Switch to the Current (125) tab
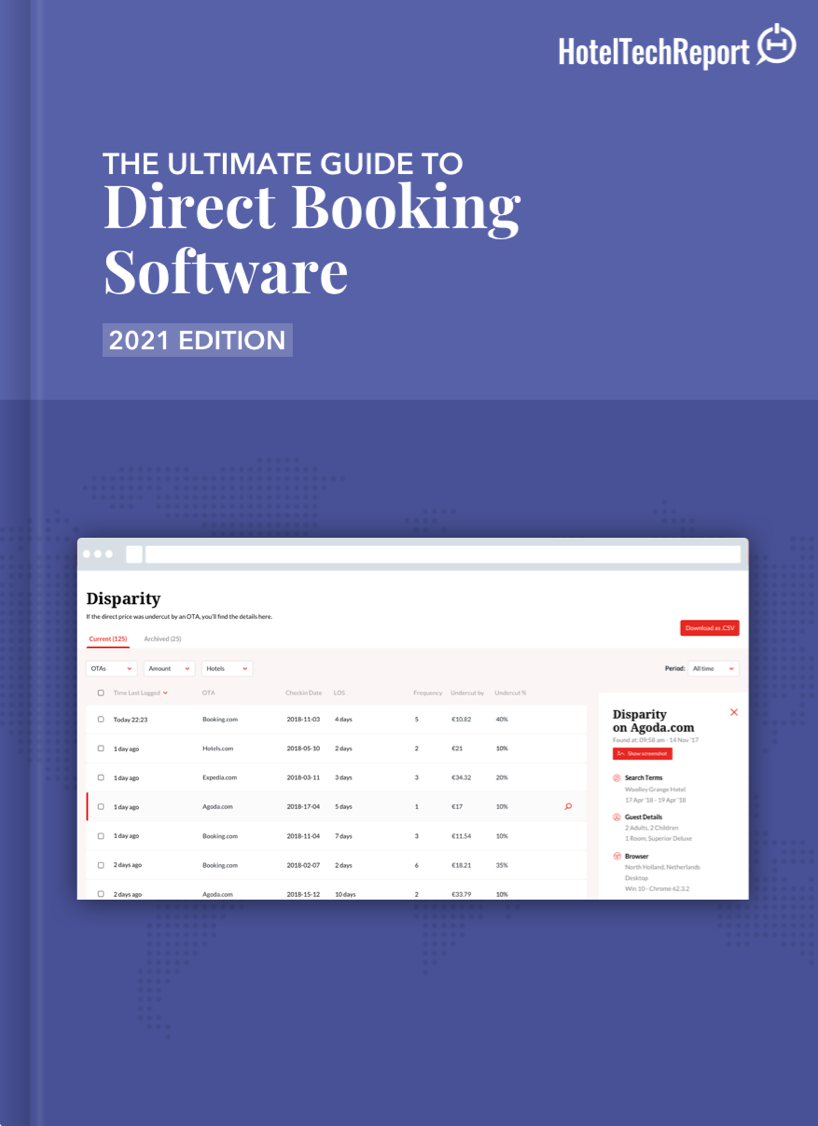Viewport: 818px width, 1126px height. point(108,638)
